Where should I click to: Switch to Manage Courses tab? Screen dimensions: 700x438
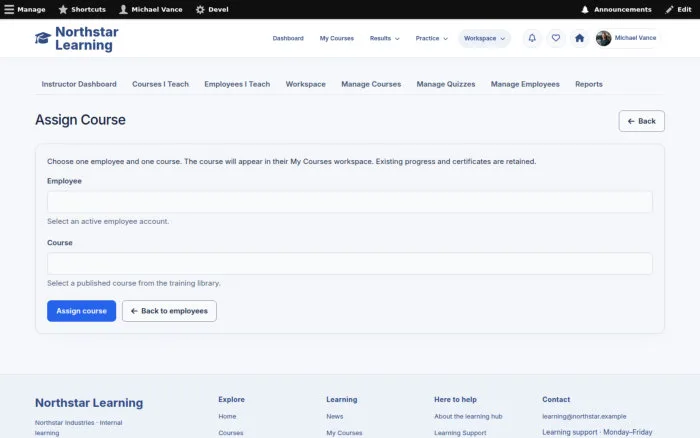click(371, 84)
